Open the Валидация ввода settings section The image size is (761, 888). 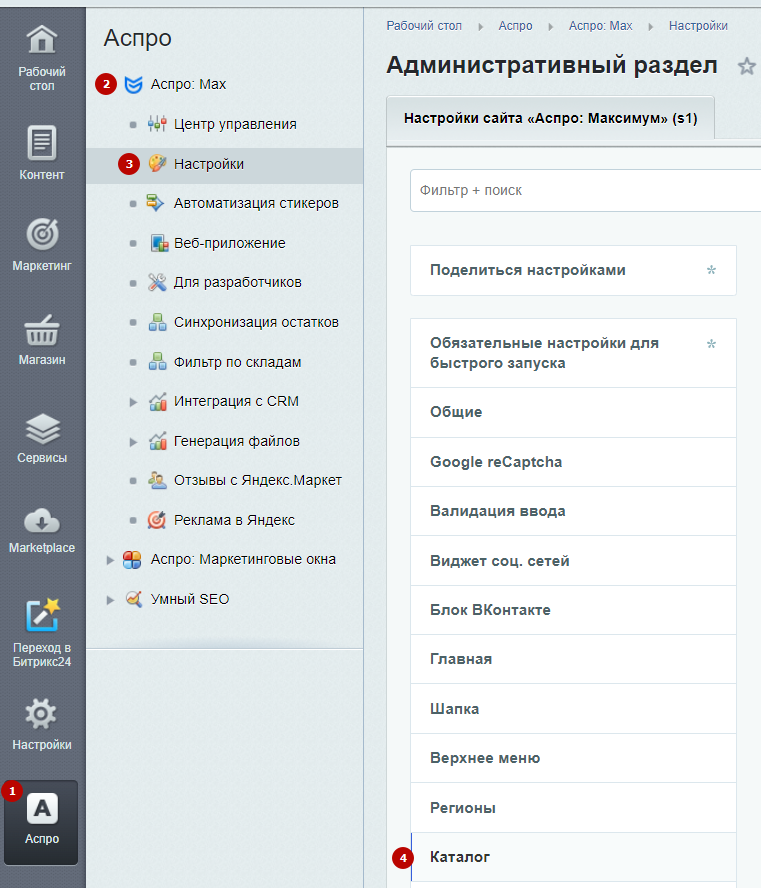click(573, 511)
